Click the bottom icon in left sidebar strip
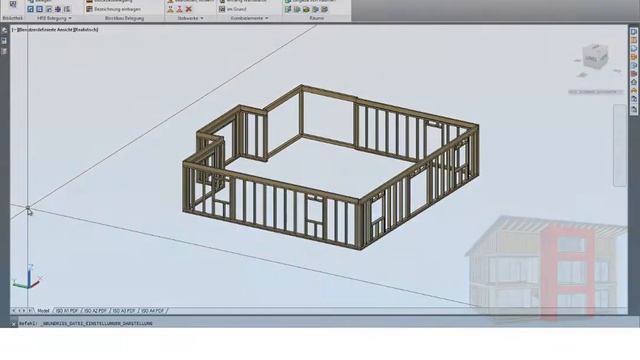This screenshot has width=640, height=360. [x=4, y=51]
